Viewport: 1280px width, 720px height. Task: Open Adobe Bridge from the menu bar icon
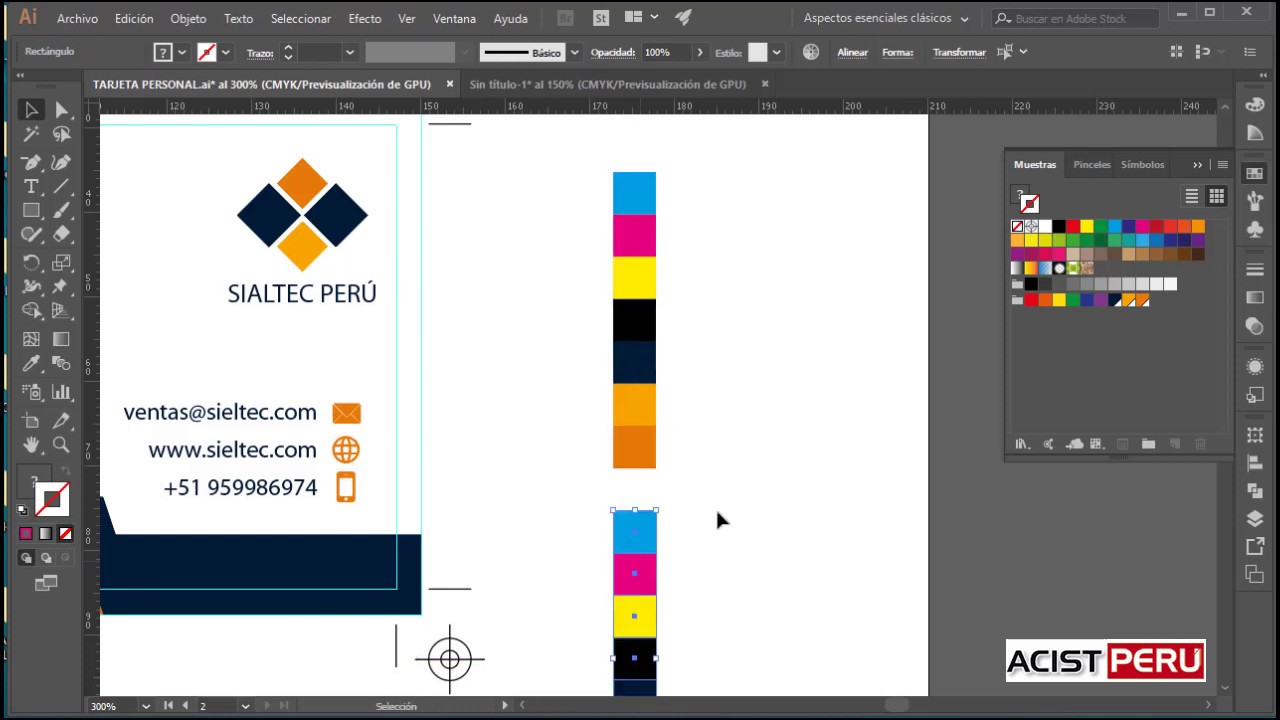[x=565, y=18]
